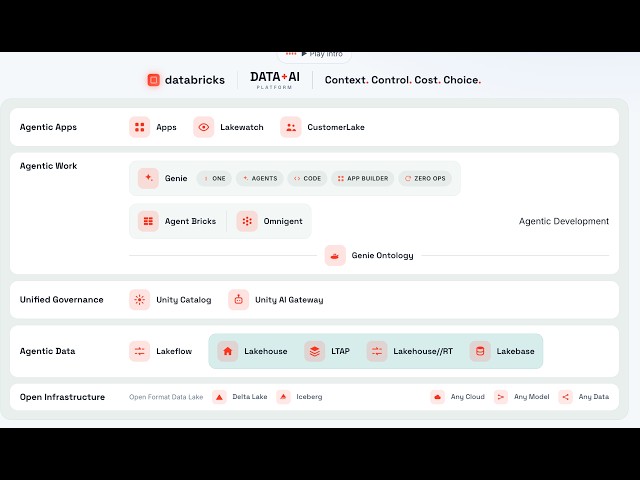Click the Agentic Apps row heading
The image size is (640, 480).
pyautogui.click(x=48, y=127)
